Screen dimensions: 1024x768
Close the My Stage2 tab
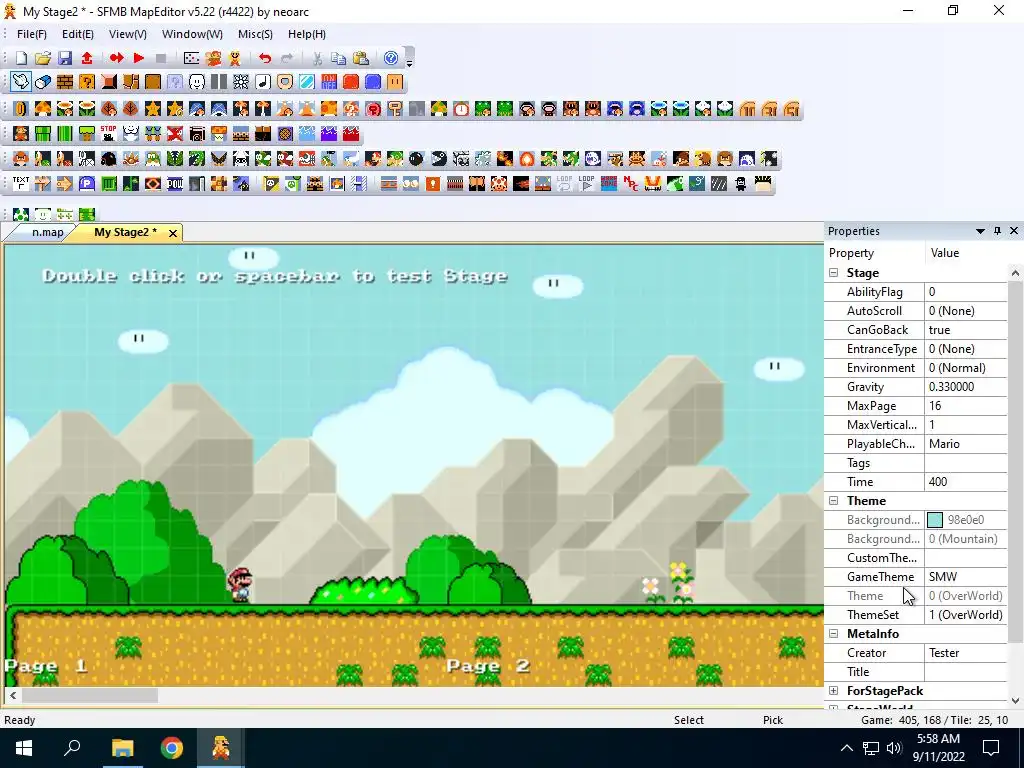pos(173,233)
